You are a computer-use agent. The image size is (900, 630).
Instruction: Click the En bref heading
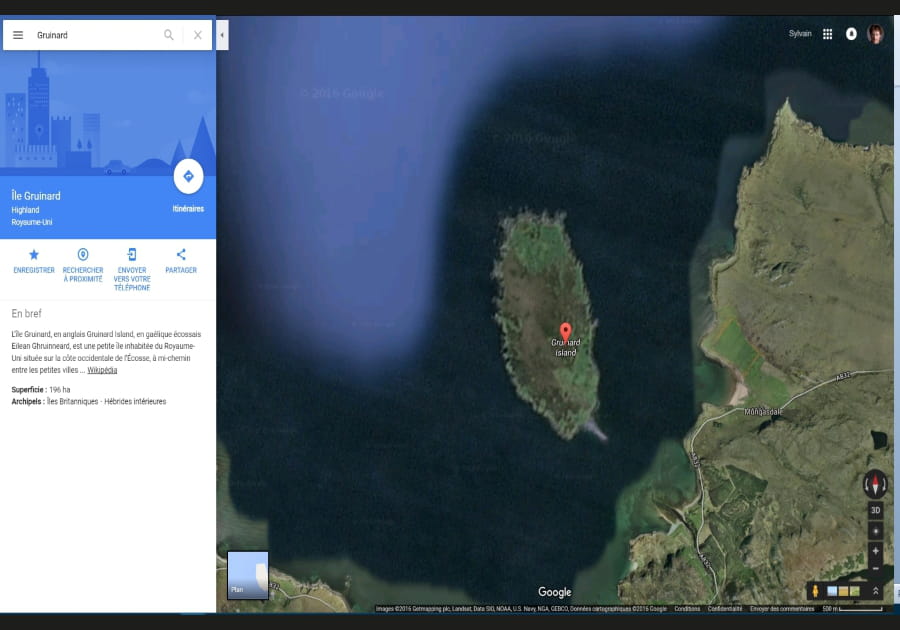point(26,313)
